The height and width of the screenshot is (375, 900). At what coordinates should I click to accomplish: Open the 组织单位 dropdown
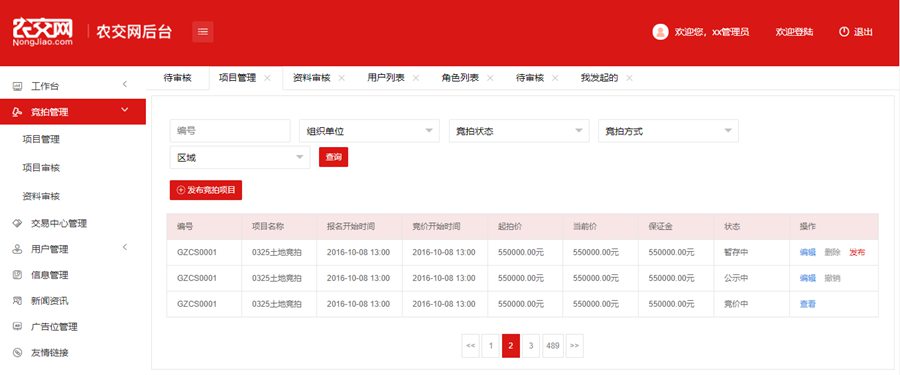point(369,131)
